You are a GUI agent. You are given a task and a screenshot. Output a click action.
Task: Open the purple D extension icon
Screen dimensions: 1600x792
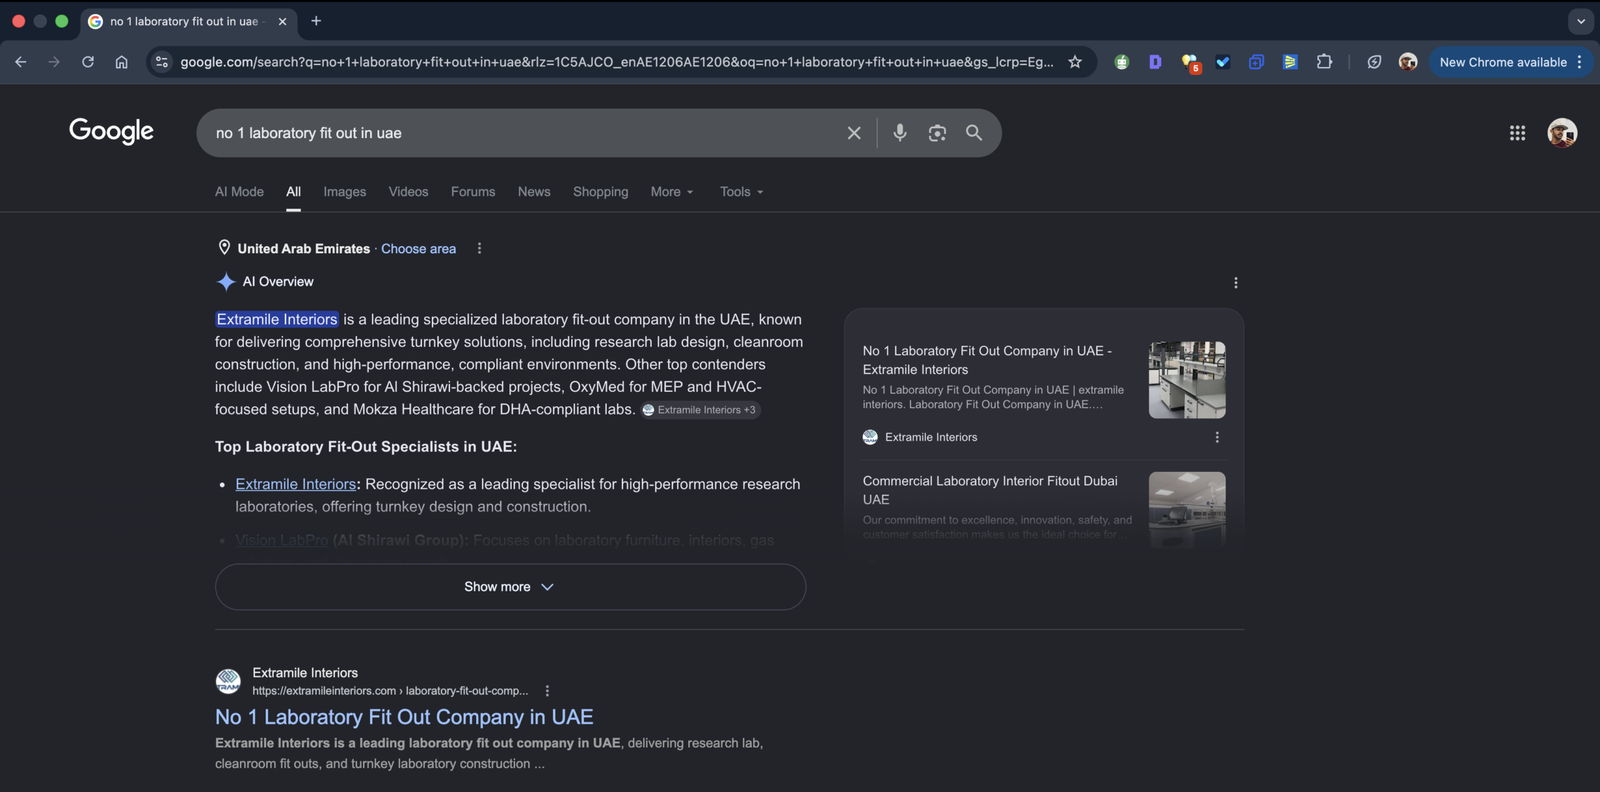(x=1155, y=62)
